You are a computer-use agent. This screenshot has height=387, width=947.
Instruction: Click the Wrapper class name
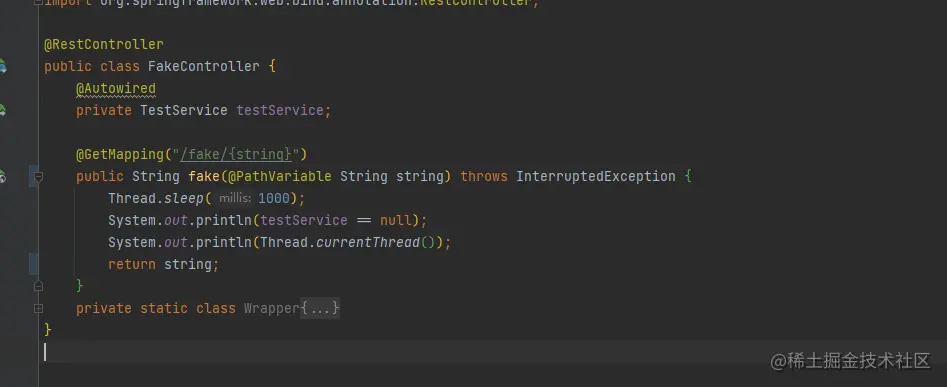(272, 309)
